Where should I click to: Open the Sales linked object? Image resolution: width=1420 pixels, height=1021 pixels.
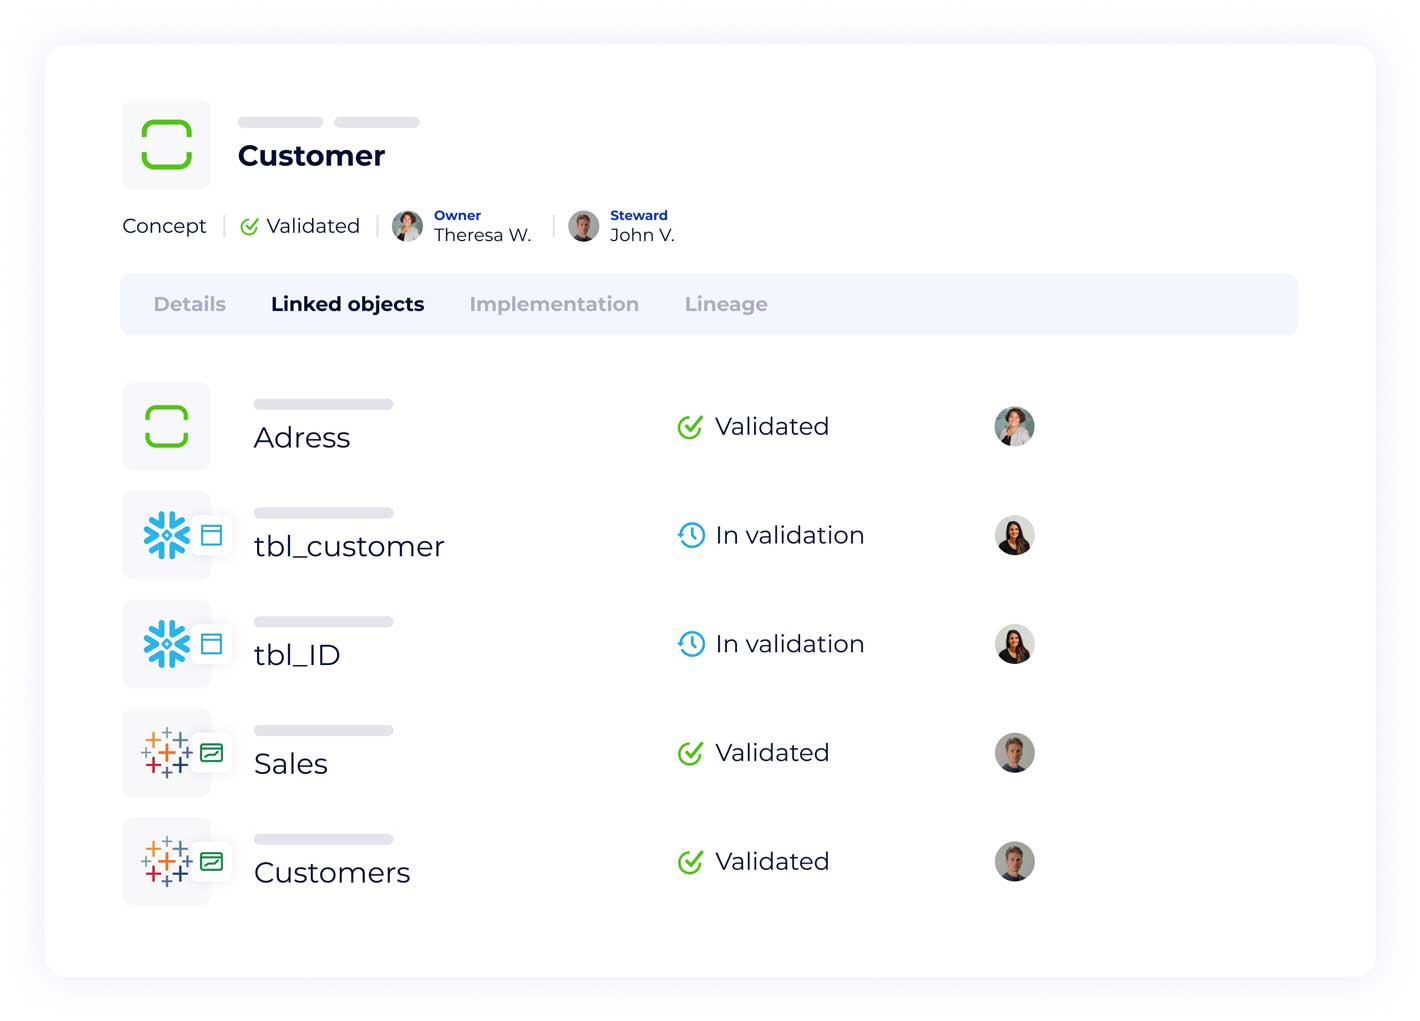tap(291, 764)
